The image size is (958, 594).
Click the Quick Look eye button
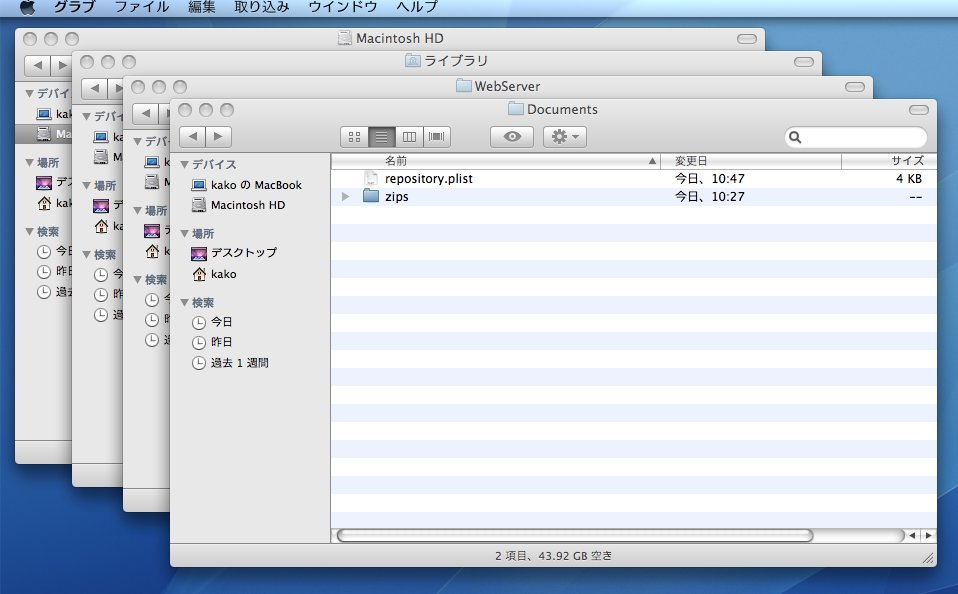(x=512, y=137)
